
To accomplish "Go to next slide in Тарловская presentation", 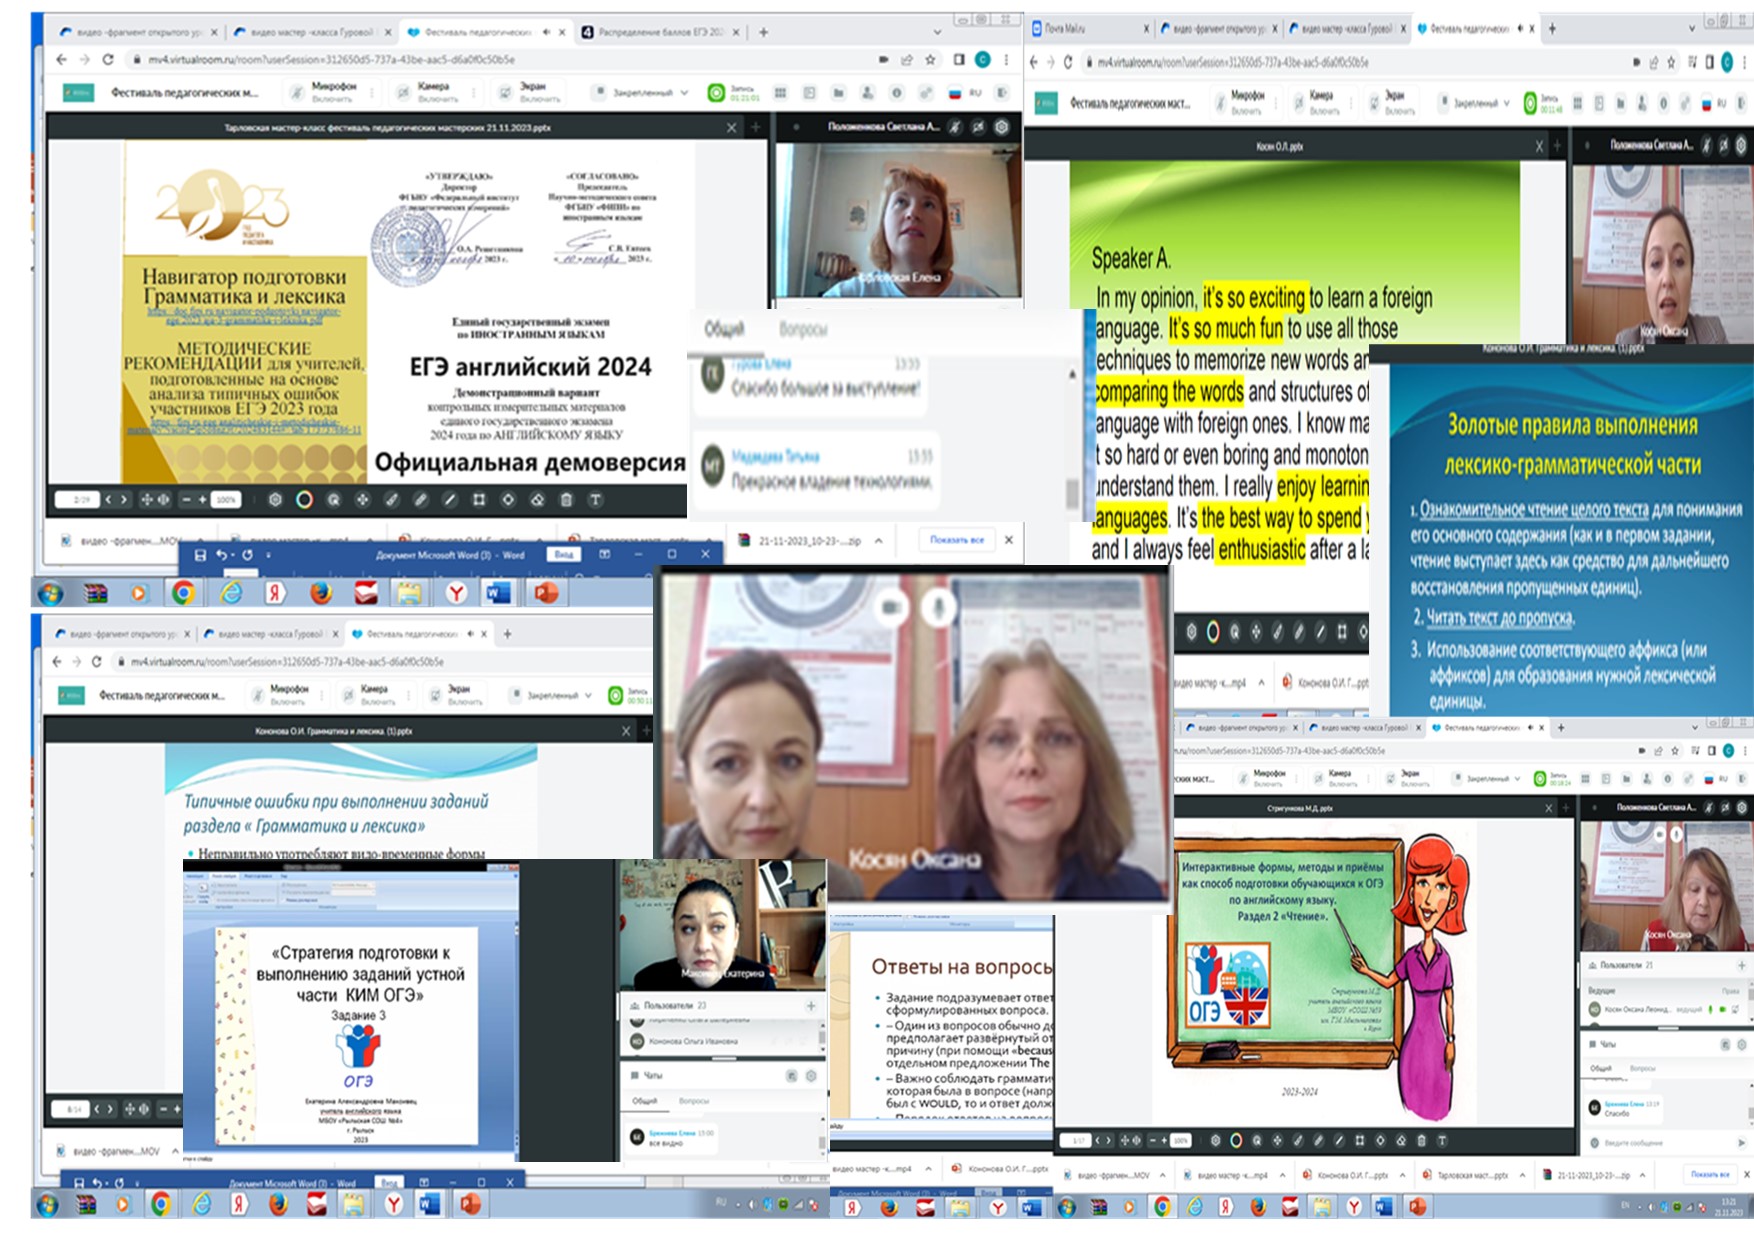I will pyautogui.click(x=124, y=499).
